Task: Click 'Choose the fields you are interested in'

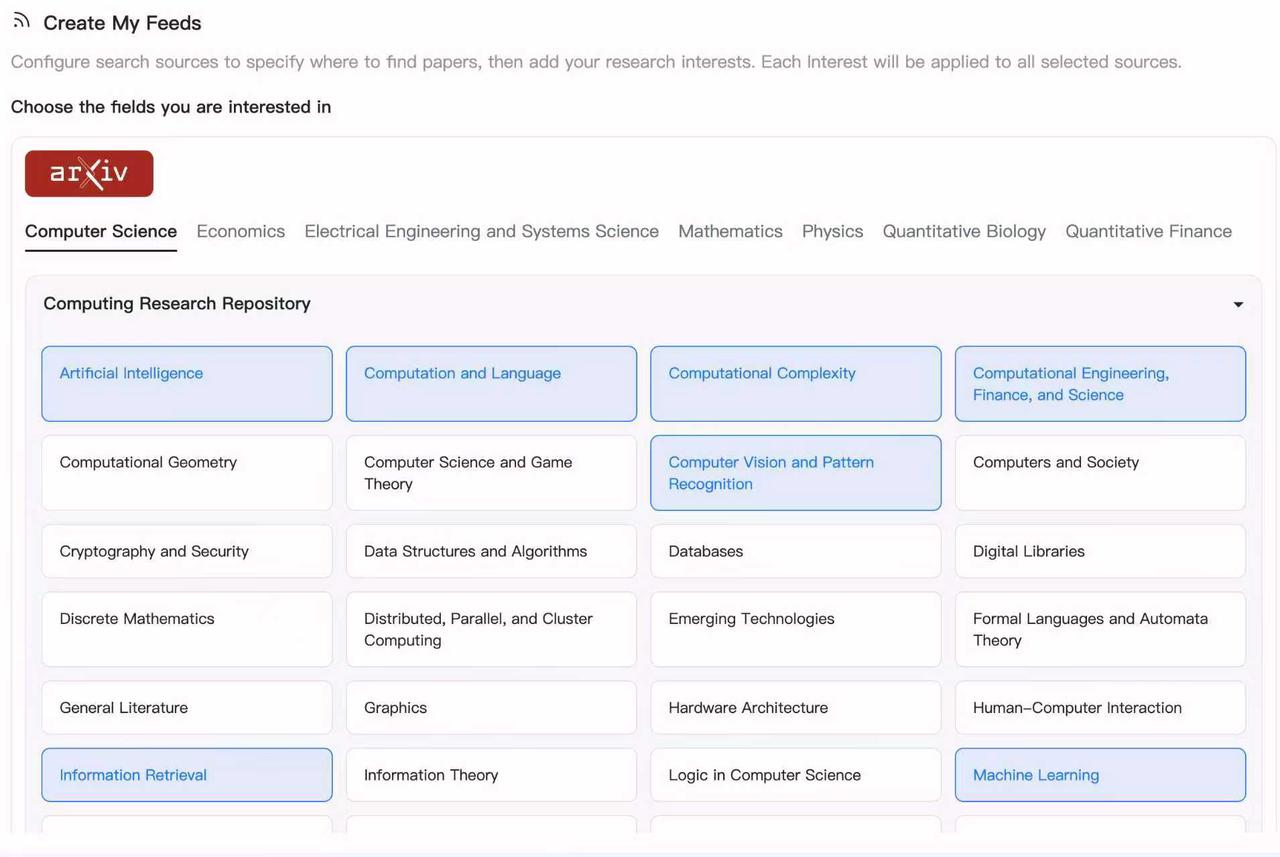Action: pos(171,107)
